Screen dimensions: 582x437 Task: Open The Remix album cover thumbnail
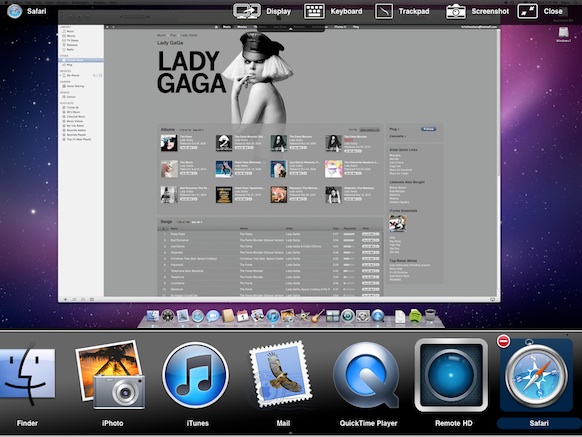(x=169, y=169)
